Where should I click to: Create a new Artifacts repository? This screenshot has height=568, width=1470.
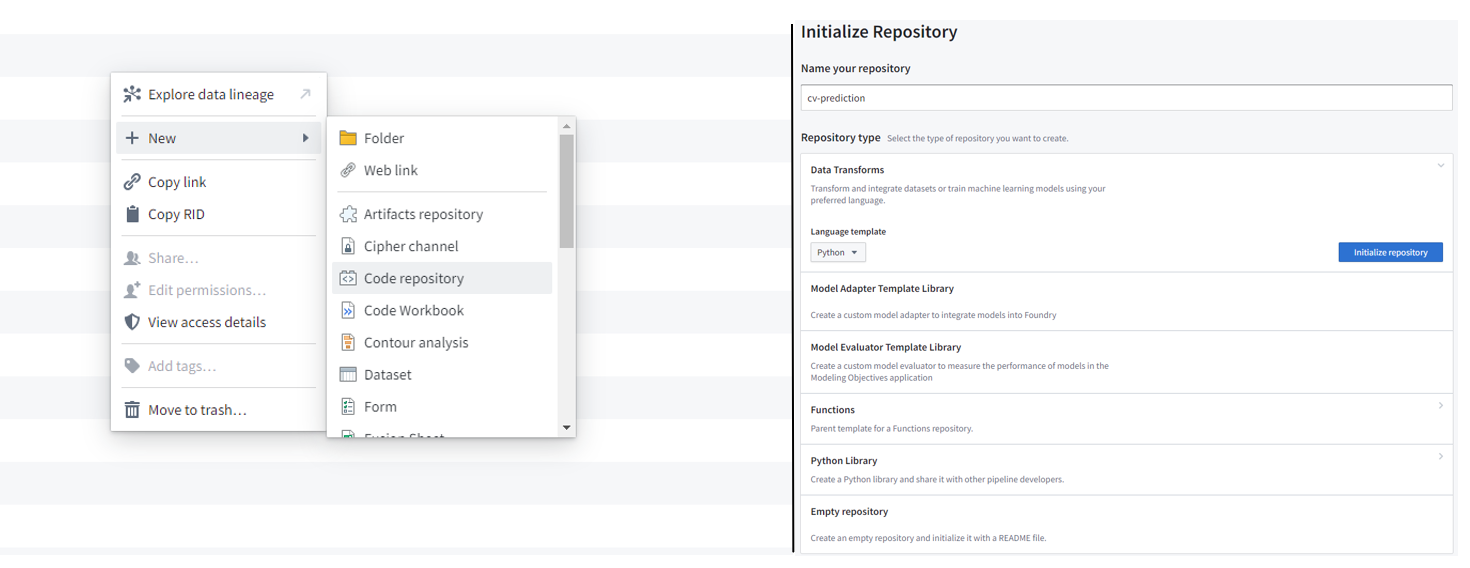442,214
